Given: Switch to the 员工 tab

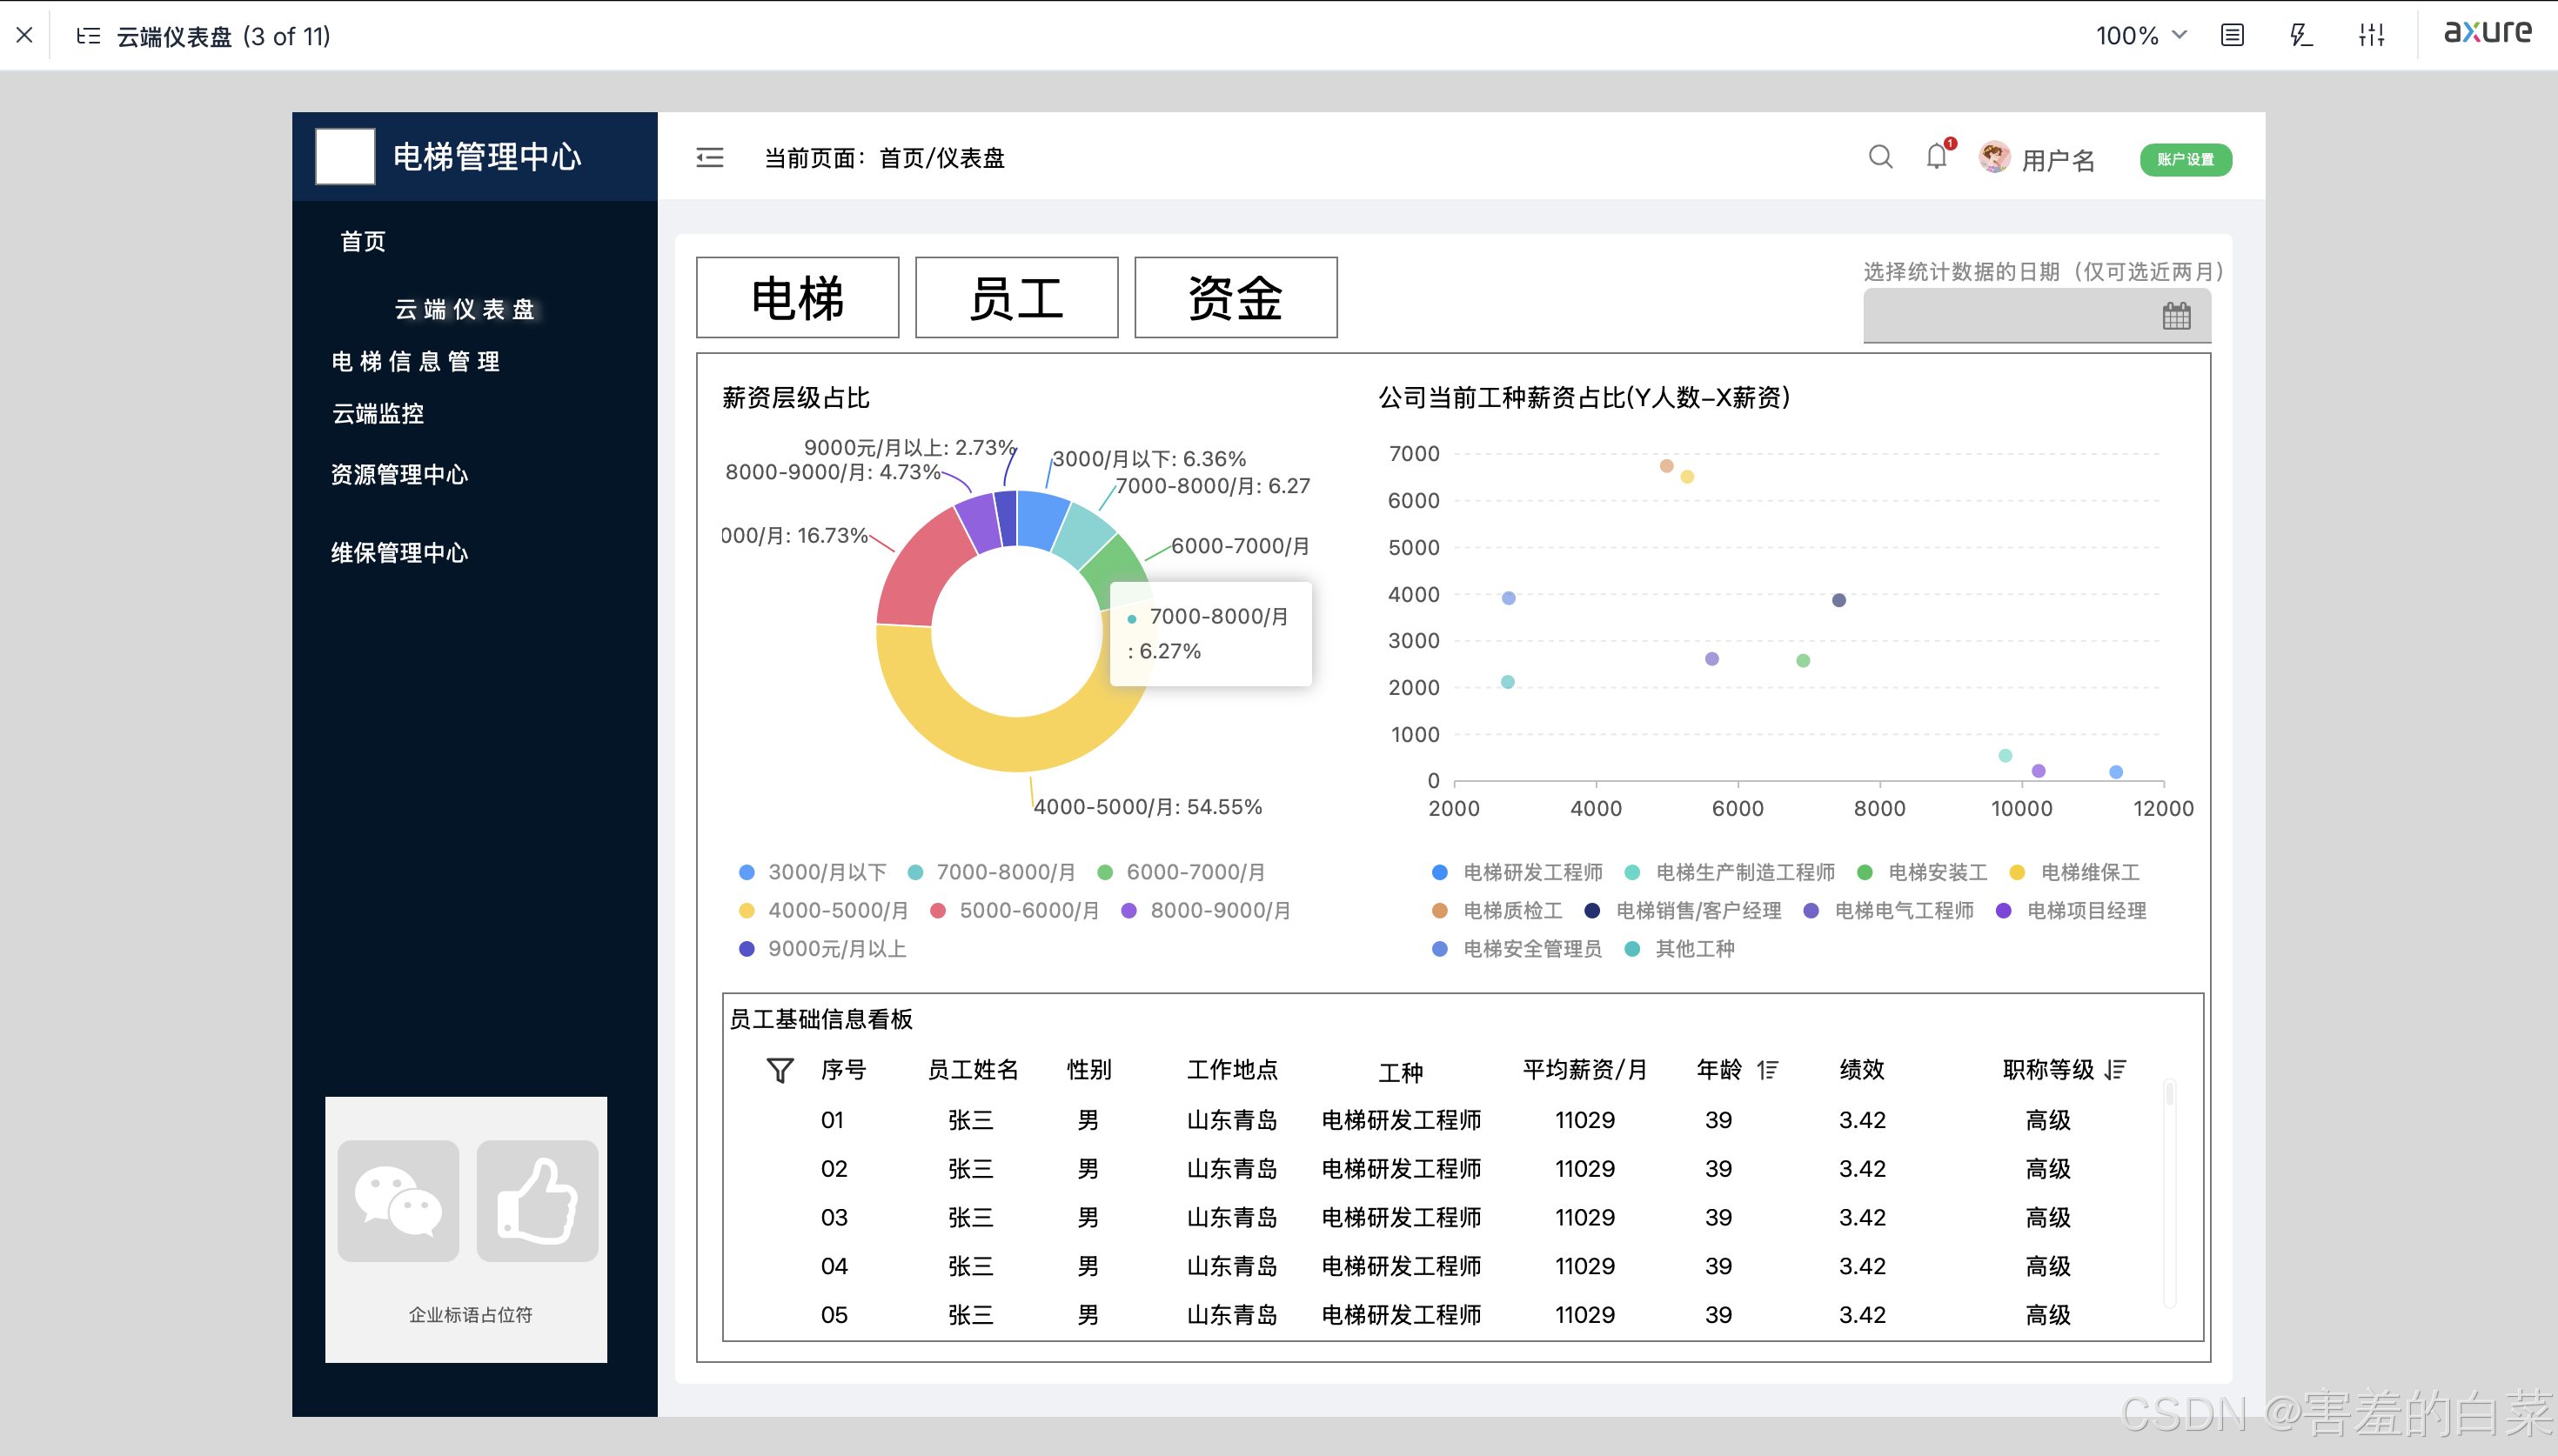Looking at the screenshot, I should tap(1016, 298).
